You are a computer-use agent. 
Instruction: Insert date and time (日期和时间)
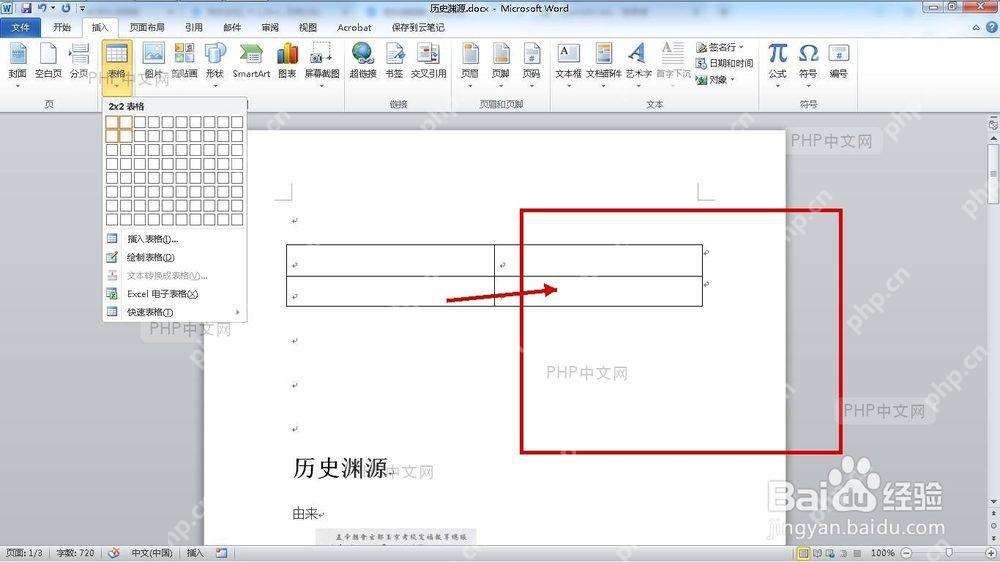724,63
